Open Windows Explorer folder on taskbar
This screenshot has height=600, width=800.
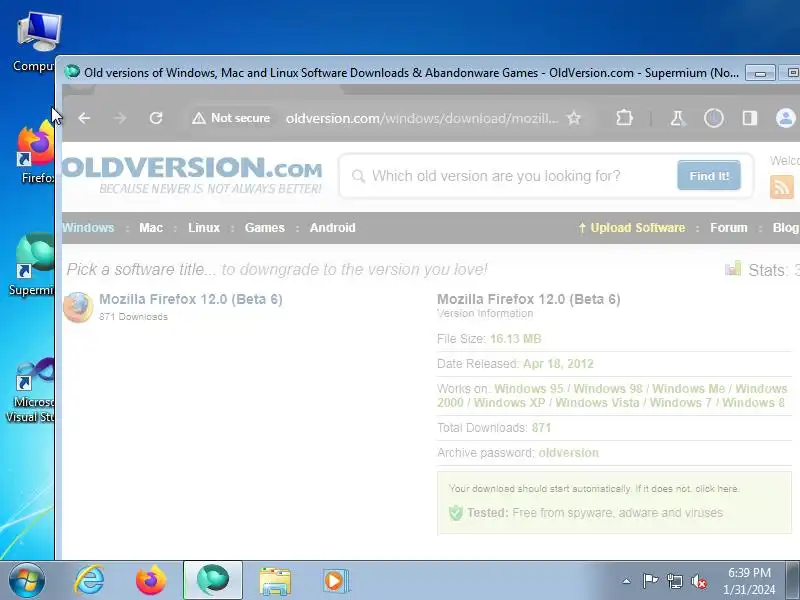point(275,582)
